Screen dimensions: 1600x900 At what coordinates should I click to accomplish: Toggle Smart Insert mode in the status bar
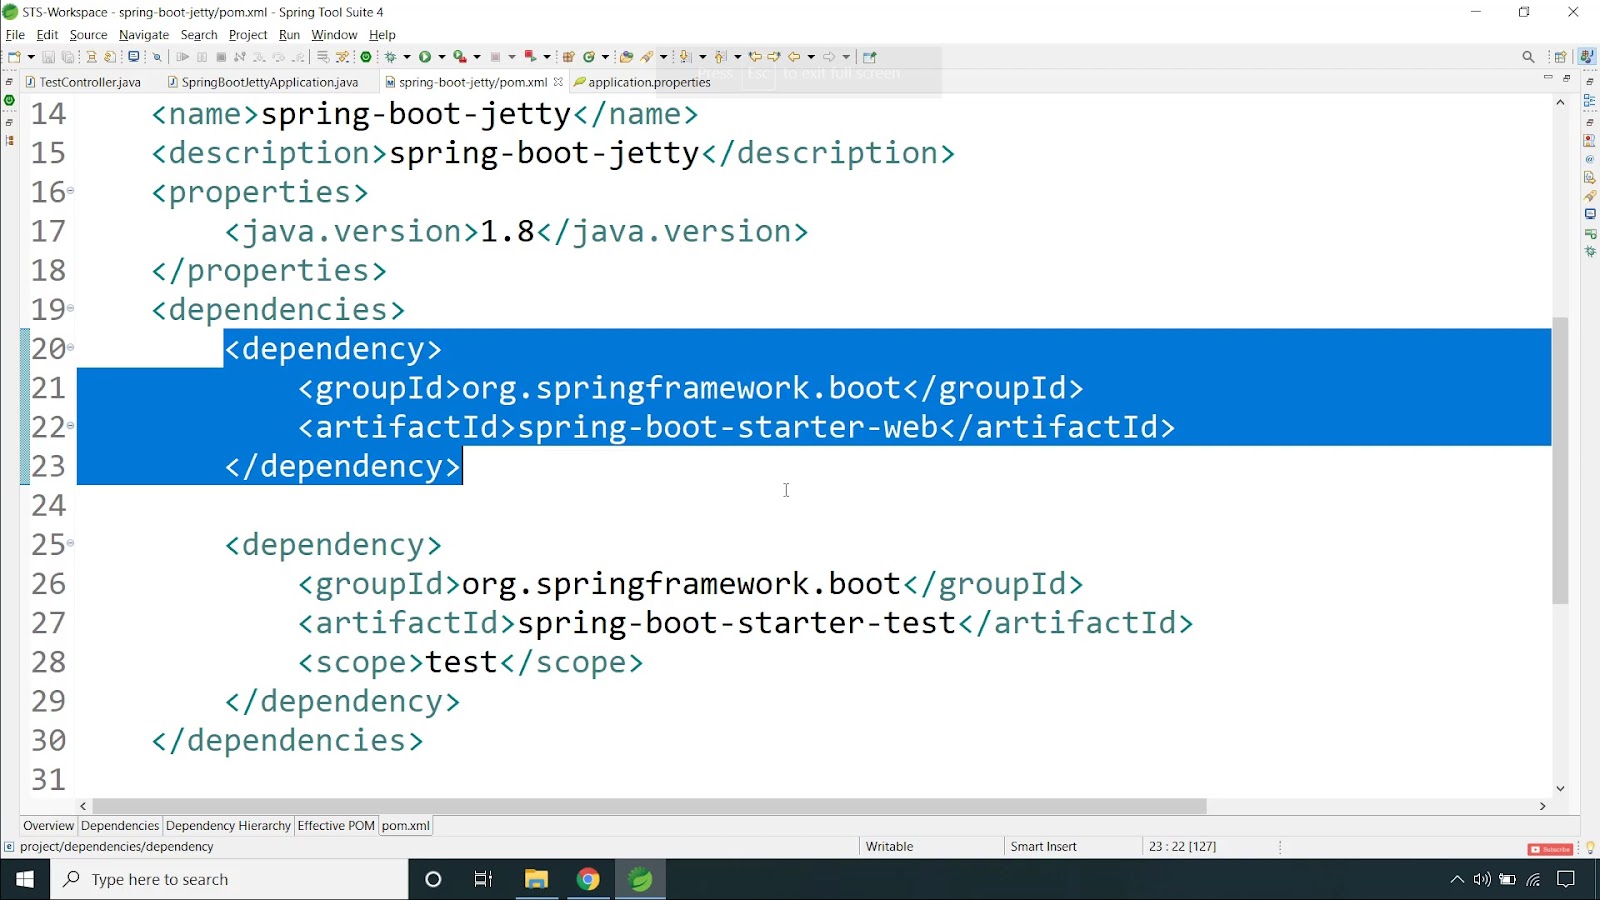(x=1043, y=846)
